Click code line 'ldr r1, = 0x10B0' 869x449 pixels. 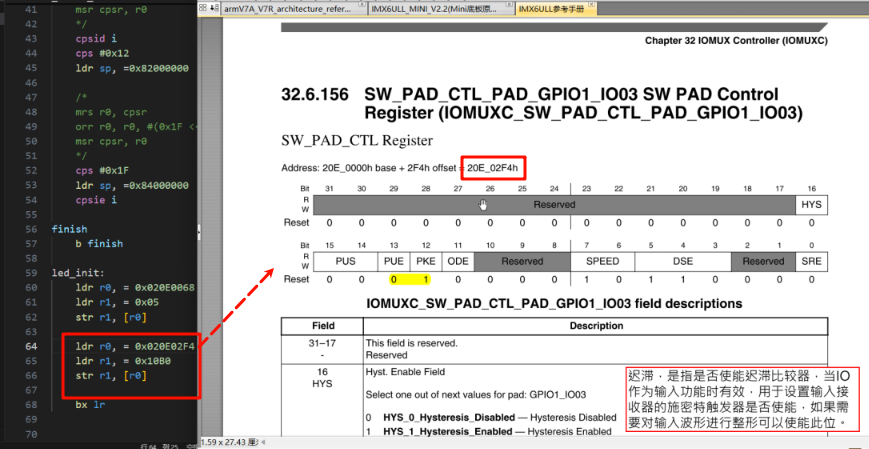point(123,361)
